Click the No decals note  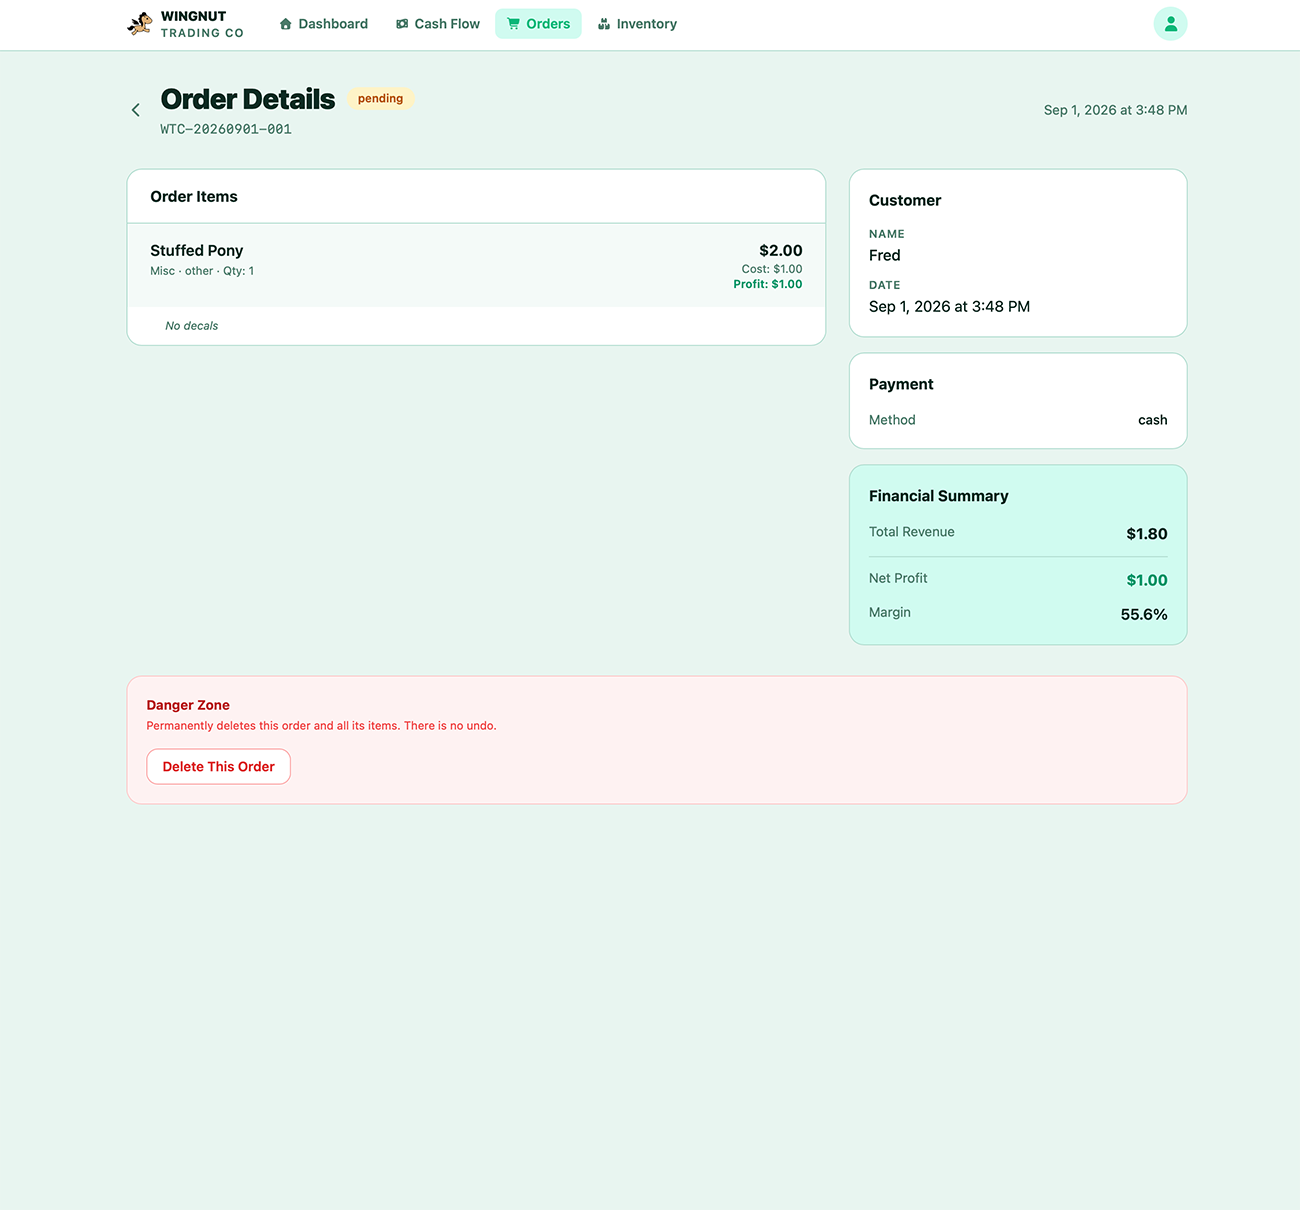click(192, 326)
